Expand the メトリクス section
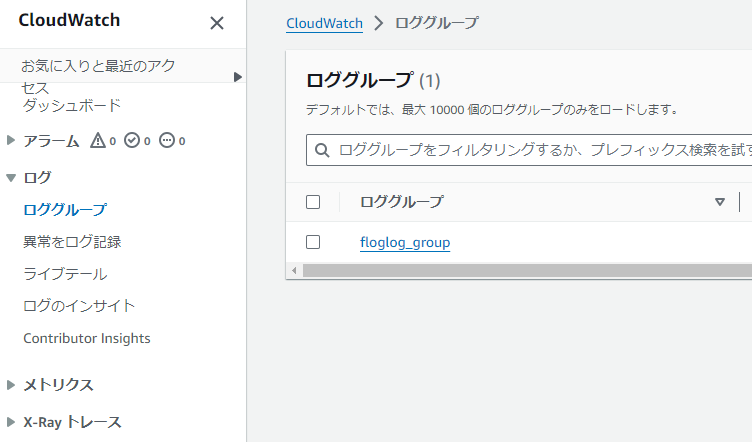752x442 pixels. [11, 384]
